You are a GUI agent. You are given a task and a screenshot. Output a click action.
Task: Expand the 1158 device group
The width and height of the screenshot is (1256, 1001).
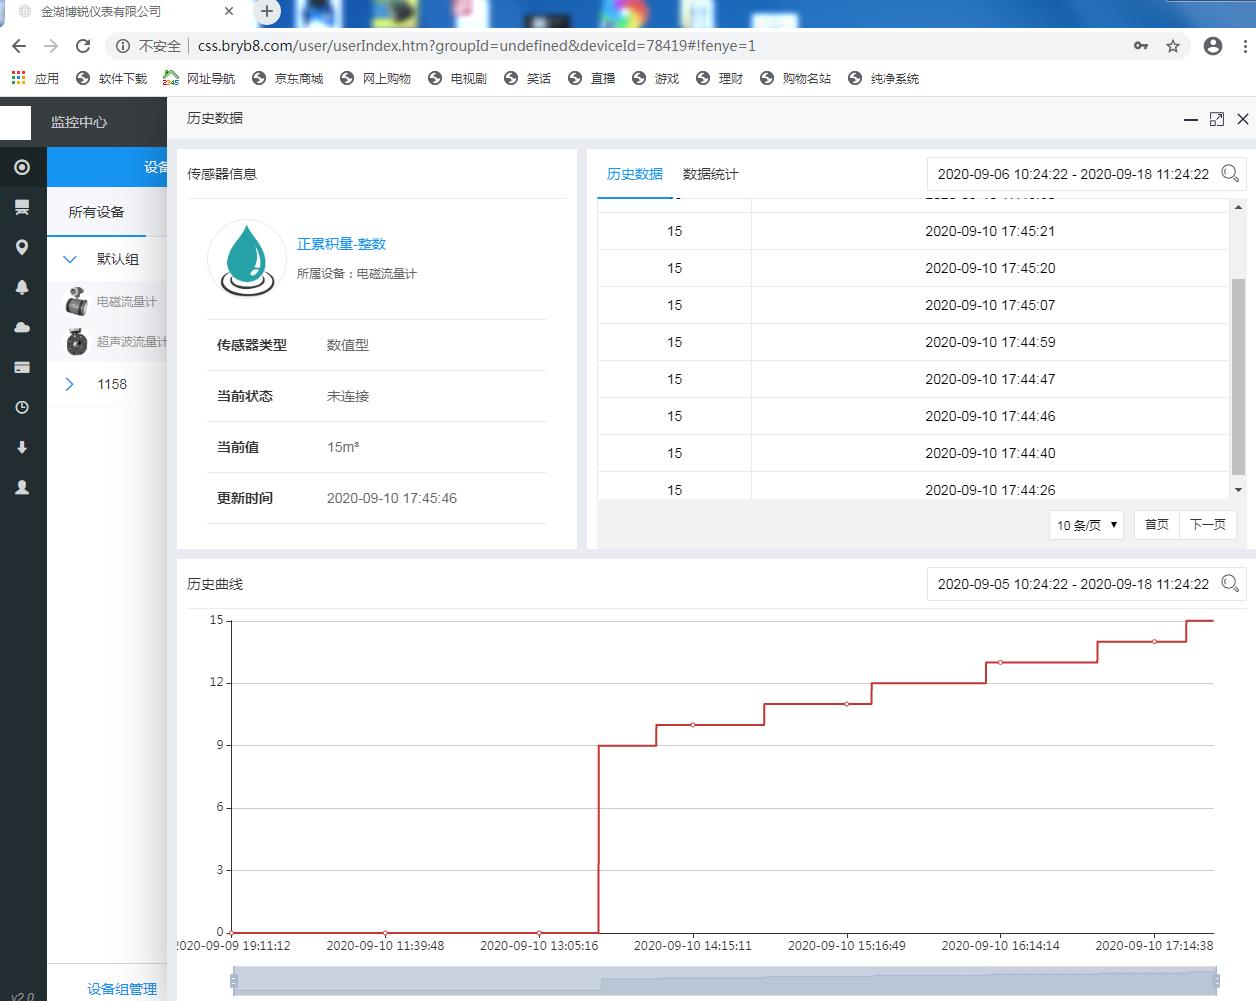[x=70, y=384]
